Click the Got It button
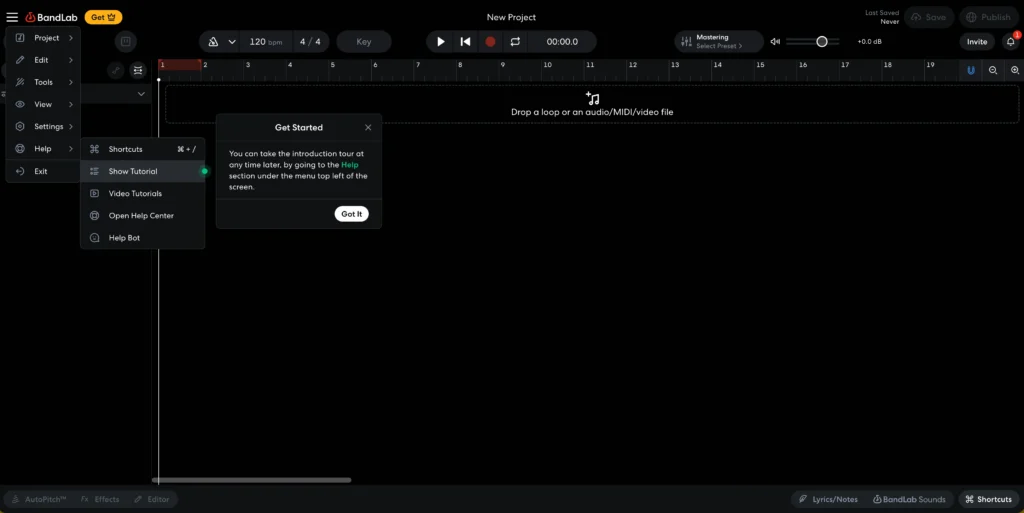 [x=351, y=214]
